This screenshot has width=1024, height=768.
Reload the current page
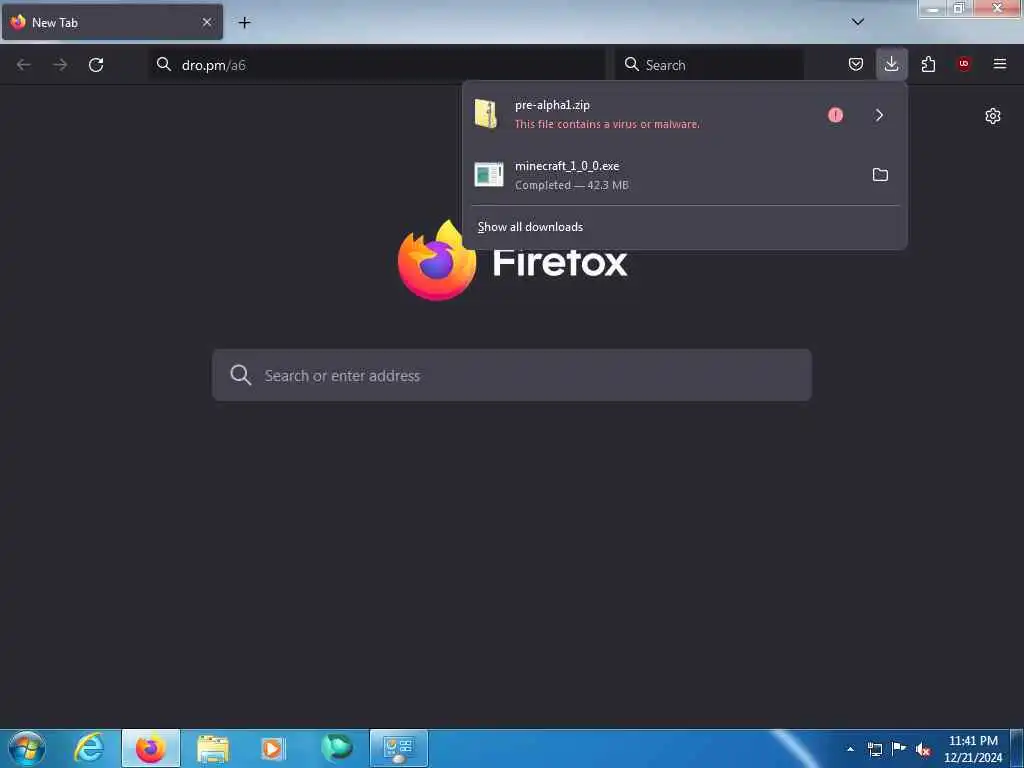click(x=96, y=65)
